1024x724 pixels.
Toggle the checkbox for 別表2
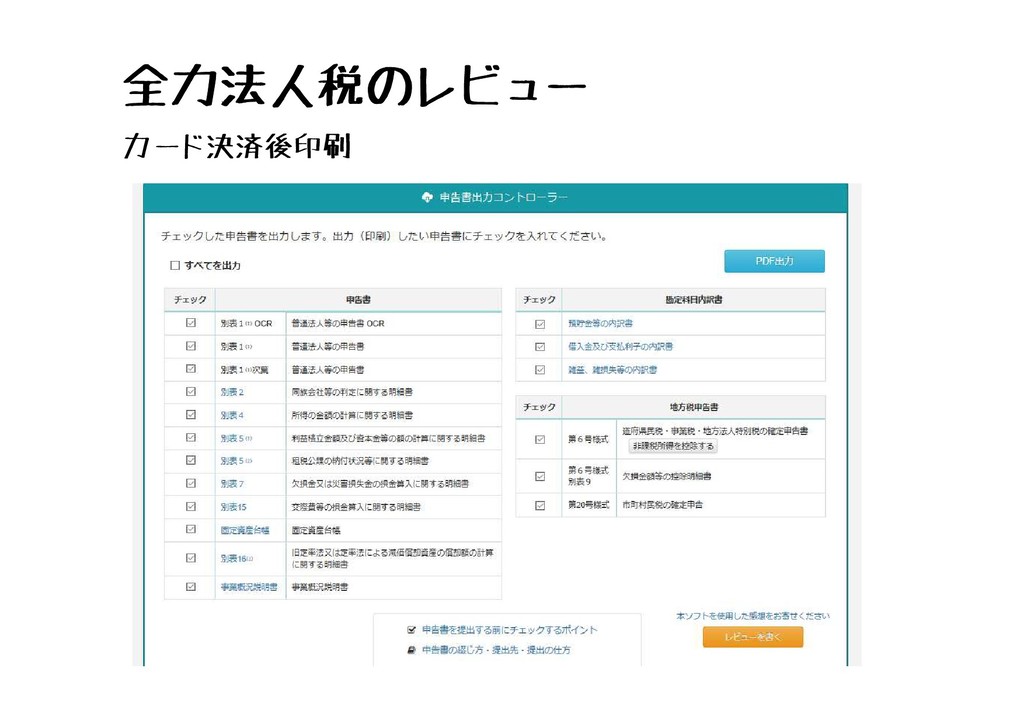pos(191,392)
